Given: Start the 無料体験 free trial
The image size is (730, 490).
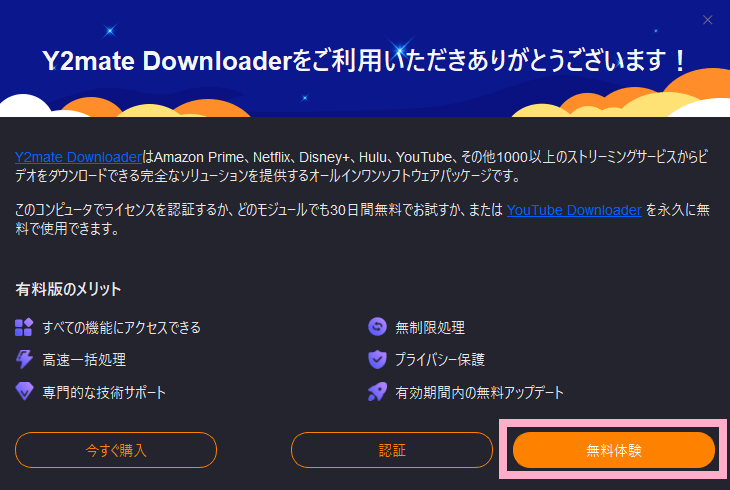Looking at the screenshot, I should tap(614, 450).
